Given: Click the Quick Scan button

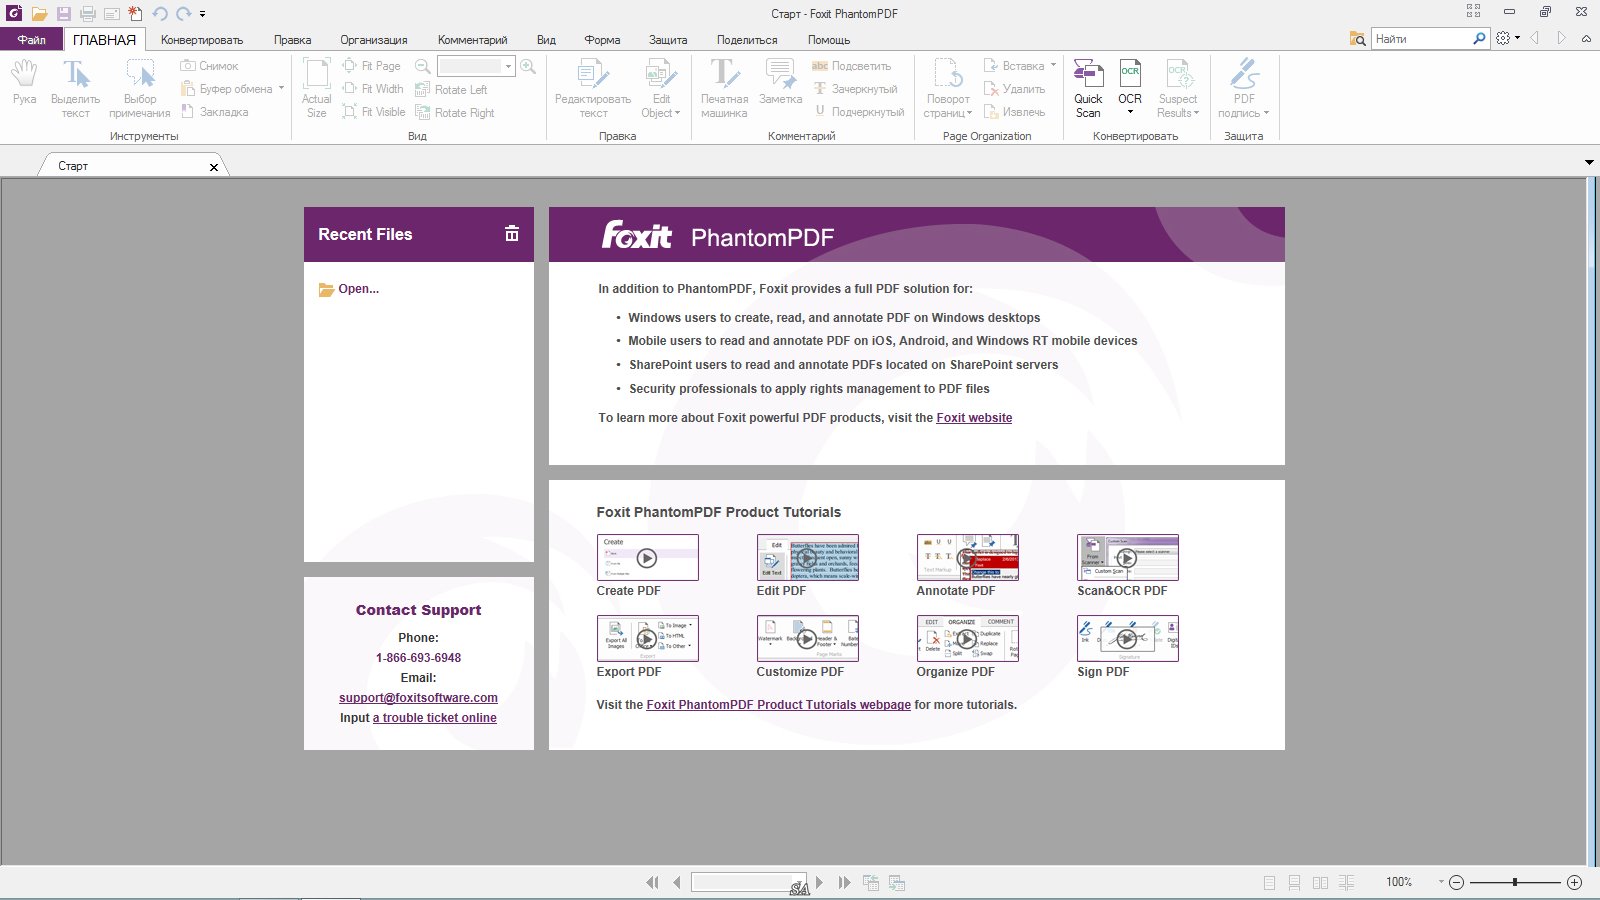Looking at the screenshot, I should point(1088,89).
